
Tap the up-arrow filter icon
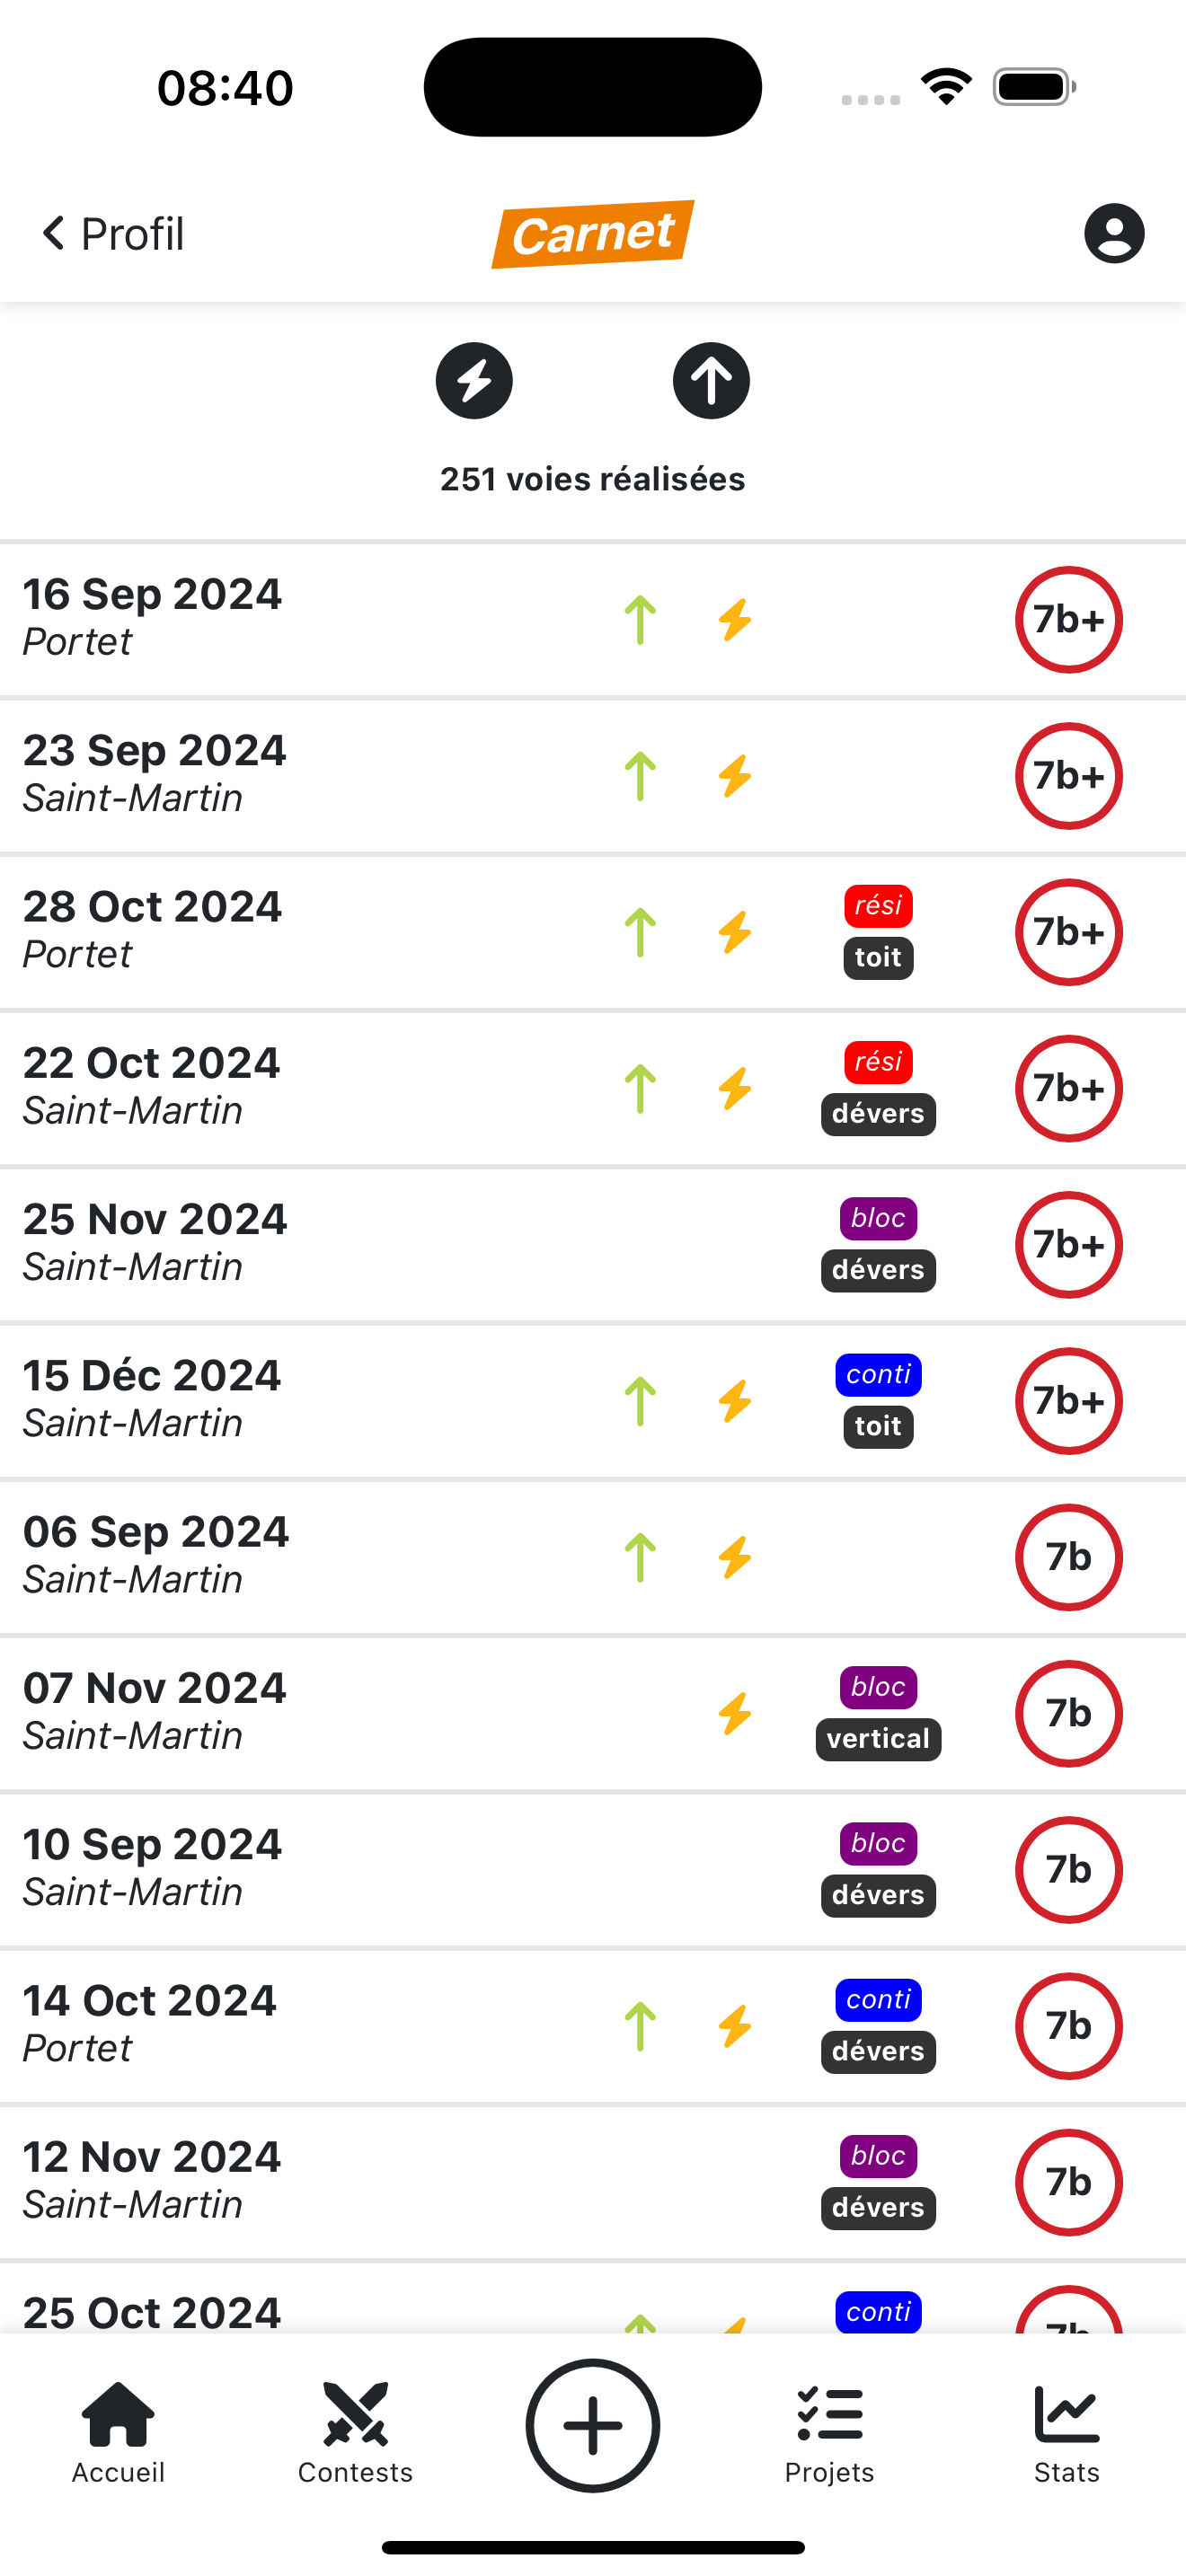pos(711,381)
